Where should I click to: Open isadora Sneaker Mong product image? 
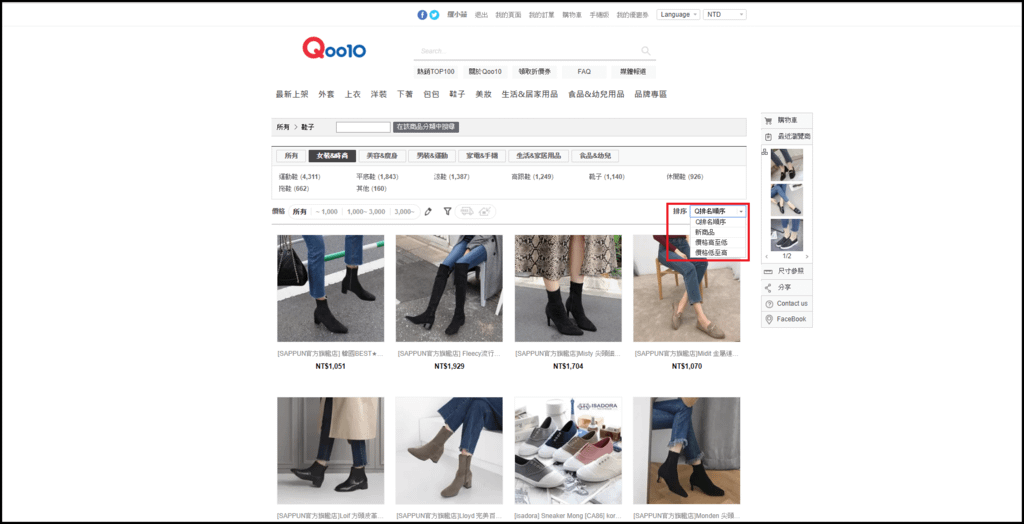pyautogui.click(x=568, y=450)
